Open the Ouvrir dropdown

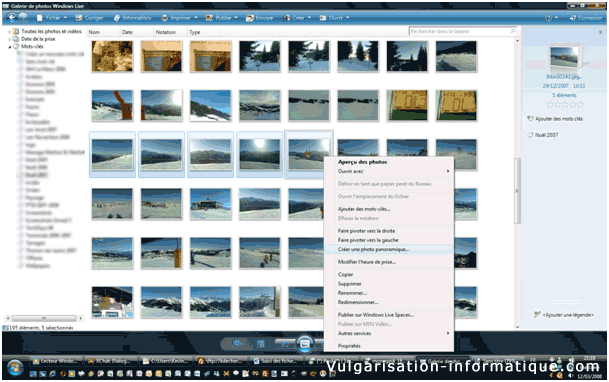coord(334,18)
